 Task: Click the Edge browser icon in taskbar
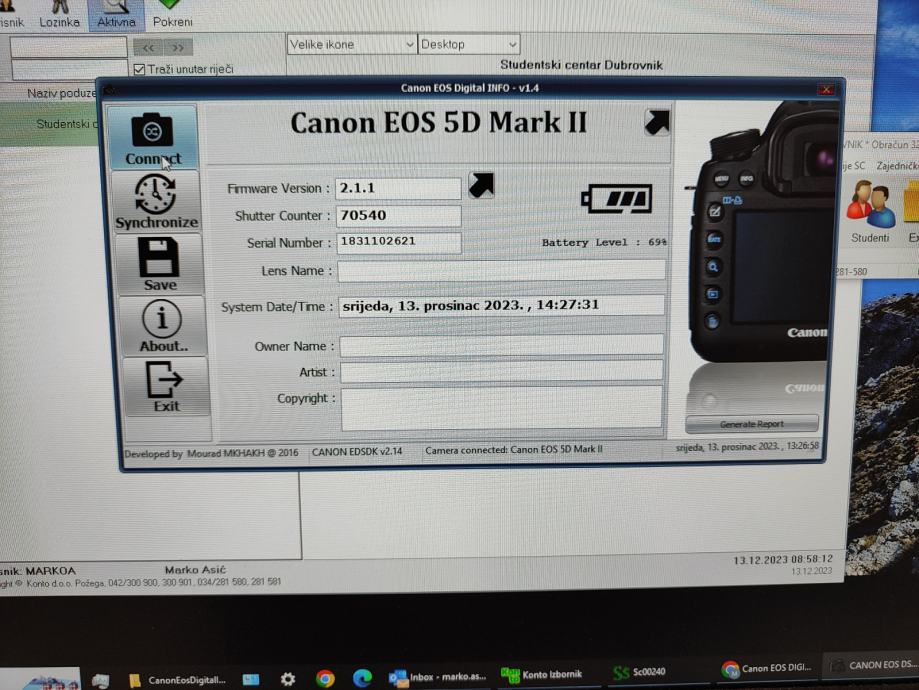point(362,678)
